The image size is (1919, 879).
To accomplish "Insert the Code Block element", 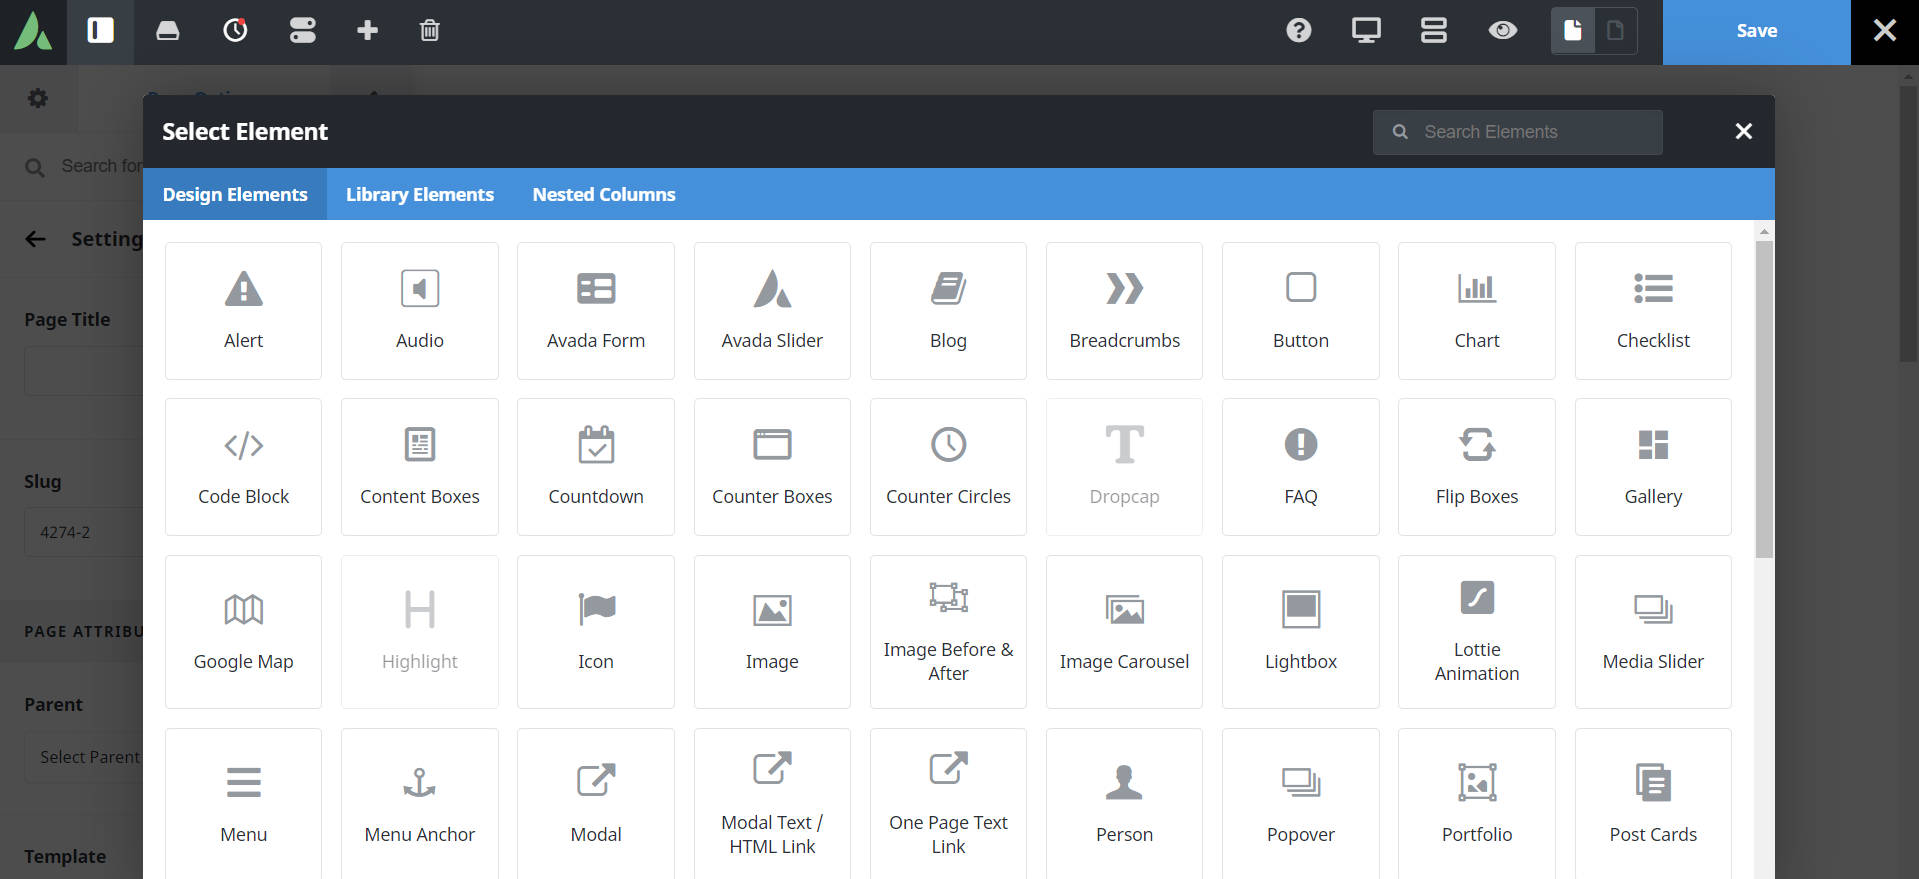I will point(244,467).
